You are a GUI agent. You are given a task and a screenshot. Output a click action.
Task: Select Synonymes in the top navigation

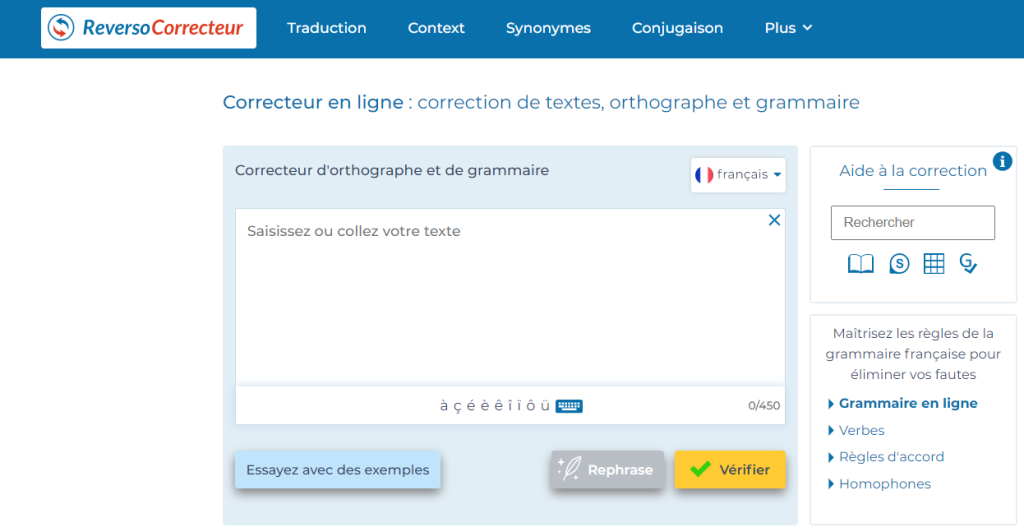[548, 28]
